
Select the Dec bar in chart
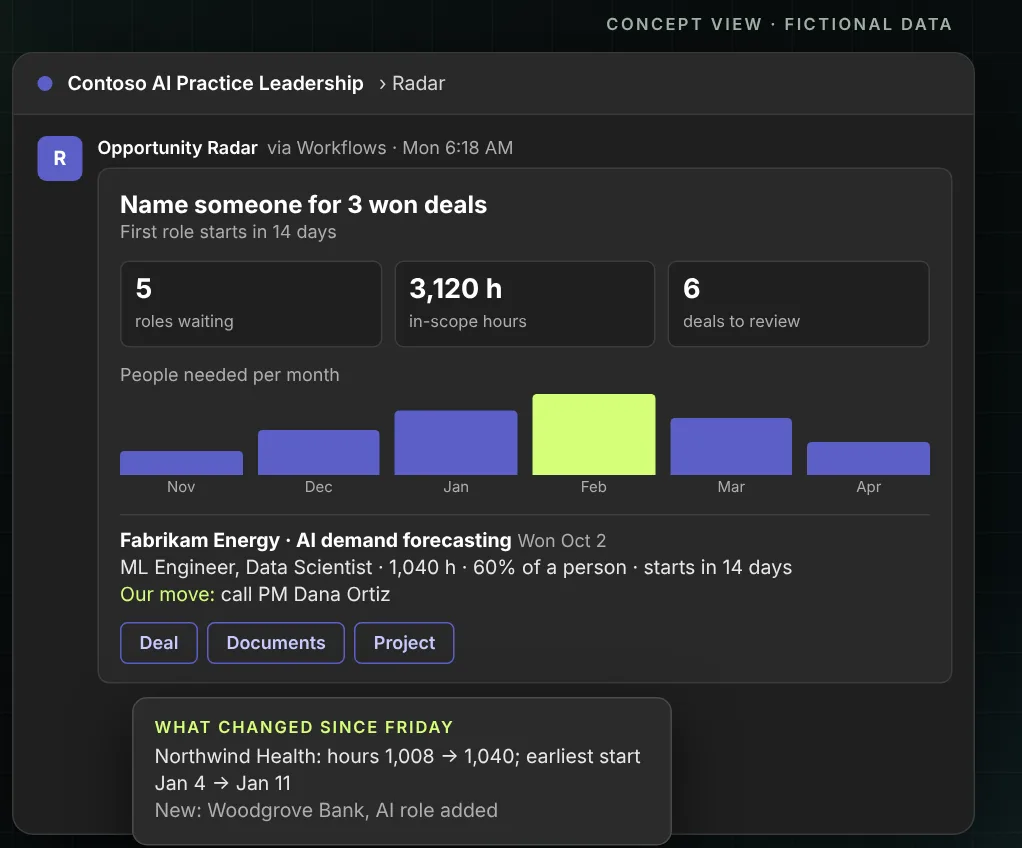click(319, 452)
